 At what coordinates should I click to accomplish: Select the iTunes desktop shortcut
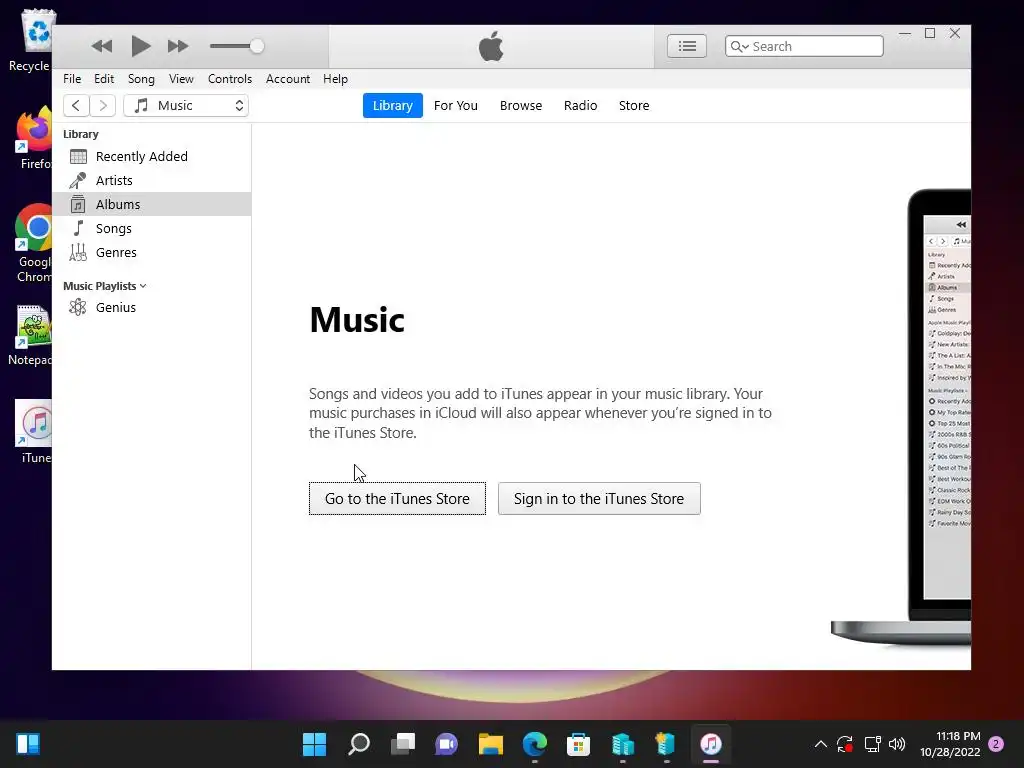34,432
